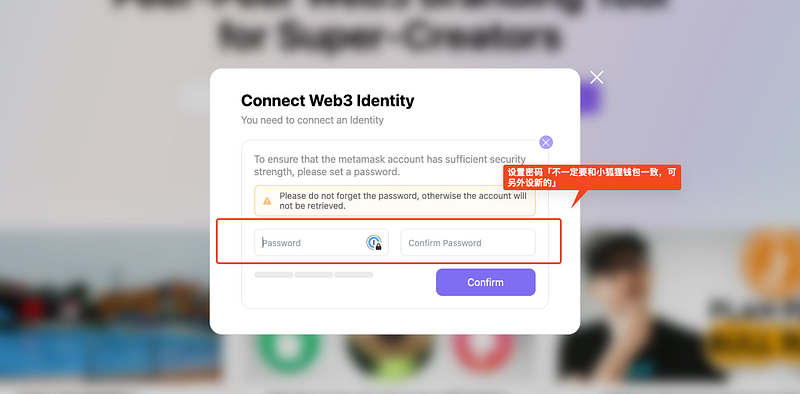The image size is (800, 394).
Task: Click the blurred green circle icon below dialog
Action: tap(288, 352)
